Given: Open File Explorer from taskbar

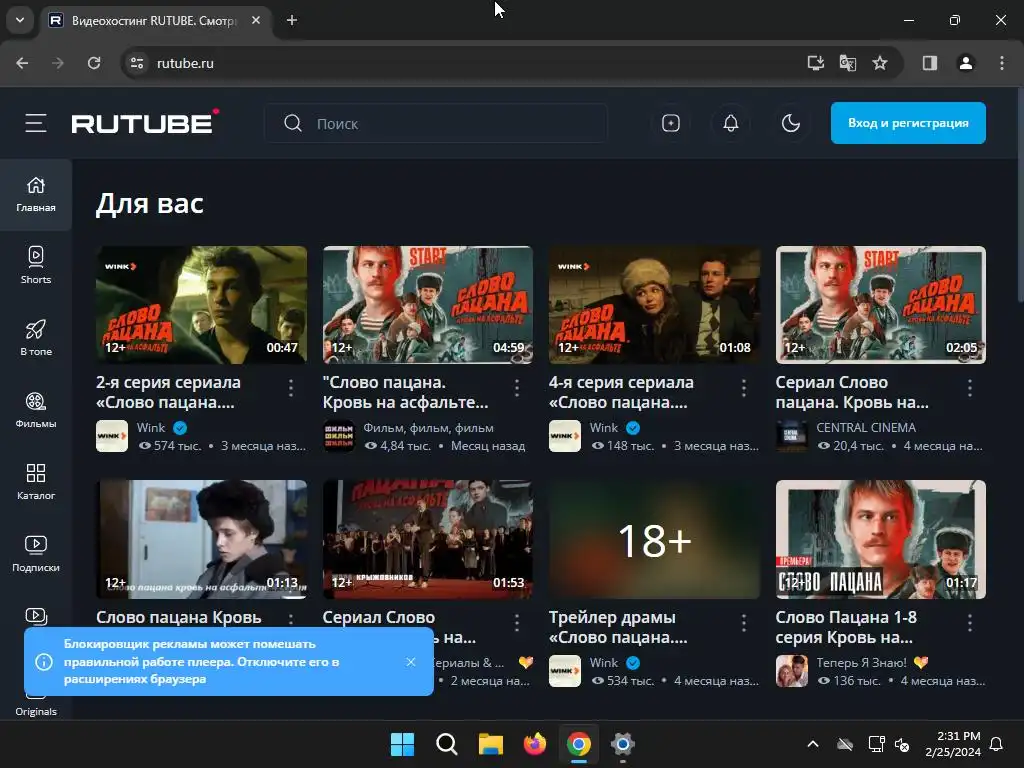Looking at the screenshot, I should click(x=490, y=744).
